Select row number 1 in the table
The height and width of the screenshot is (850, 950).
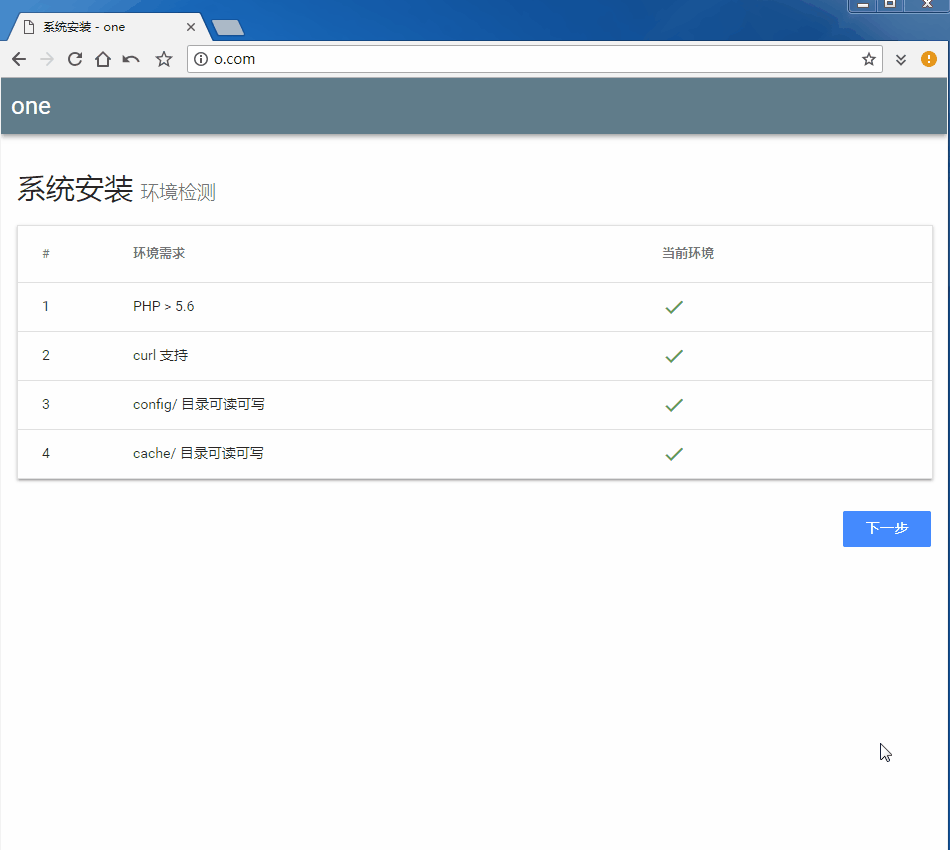pyautogui.click(x=46, y=306)
